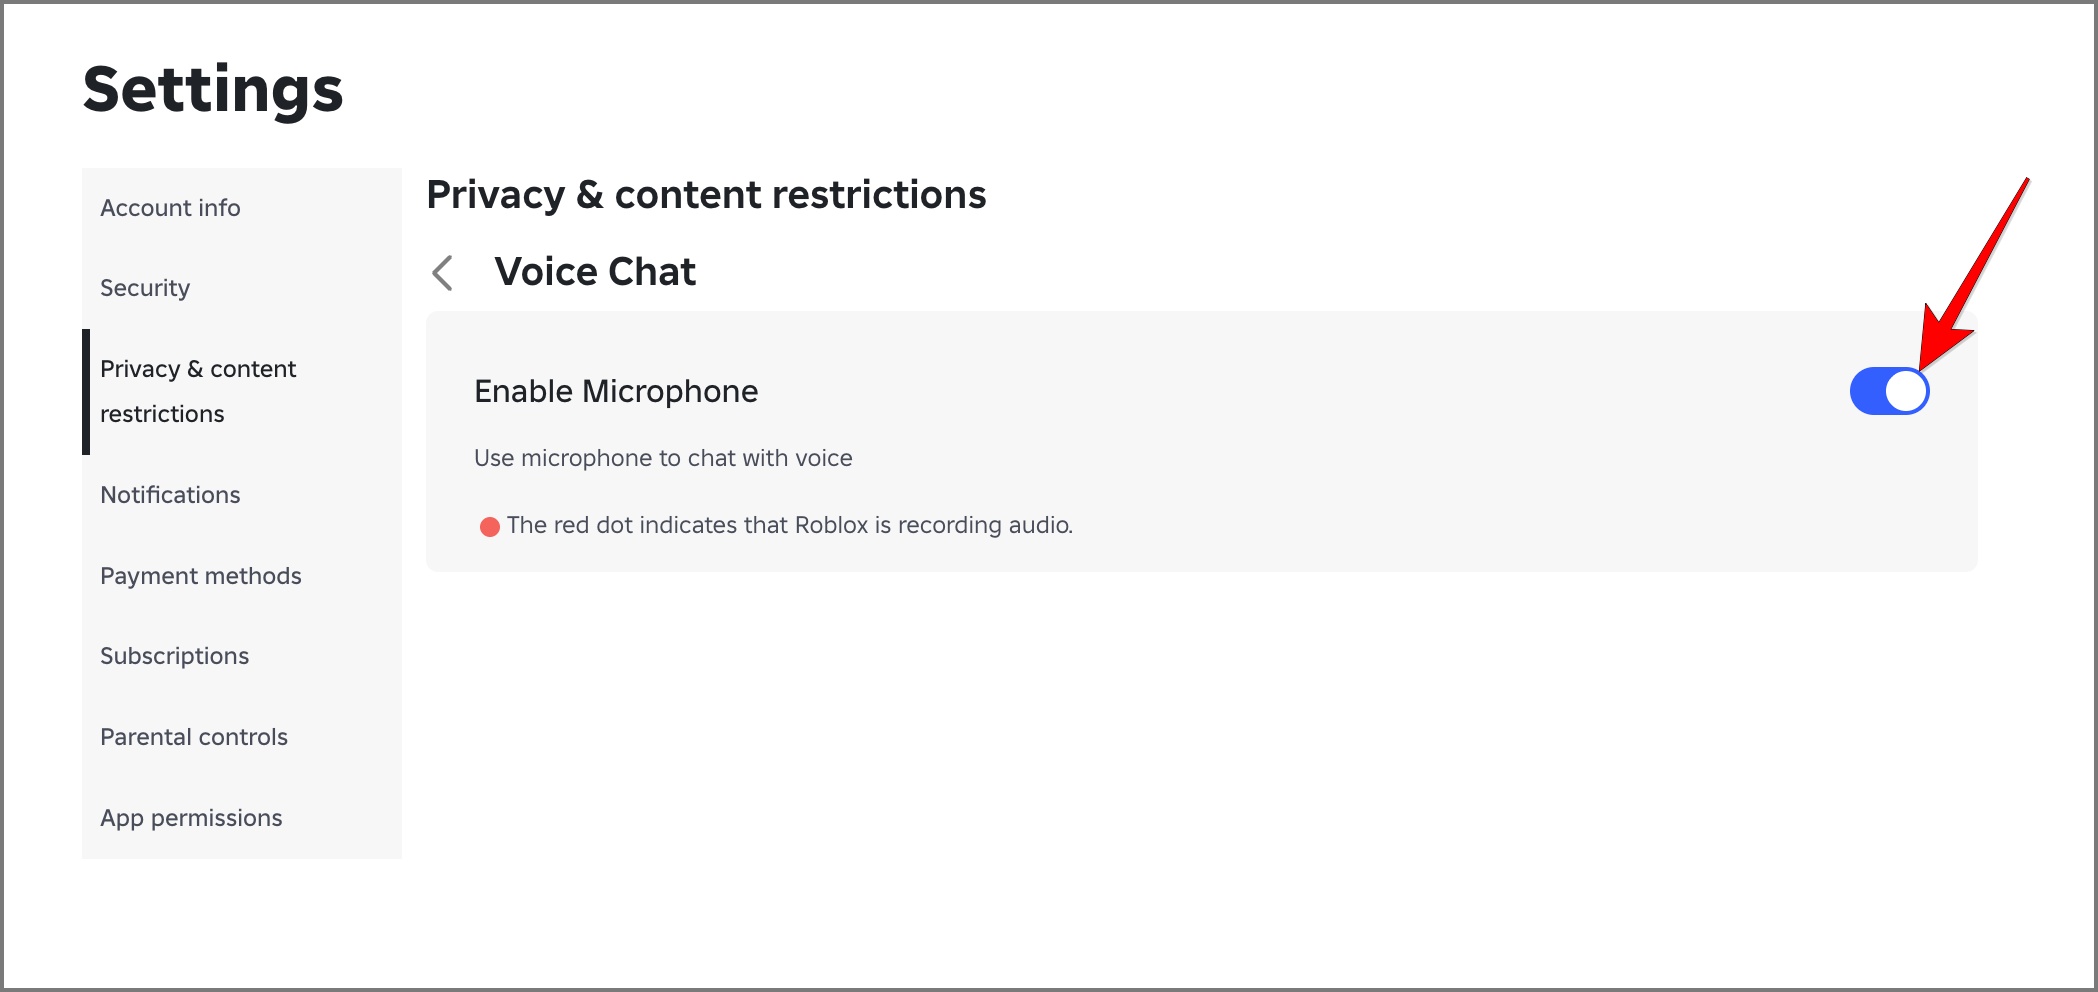This screenshot has width=2098, height=992.
Task: Open Account info settings
Action: [x=170, y=207]
